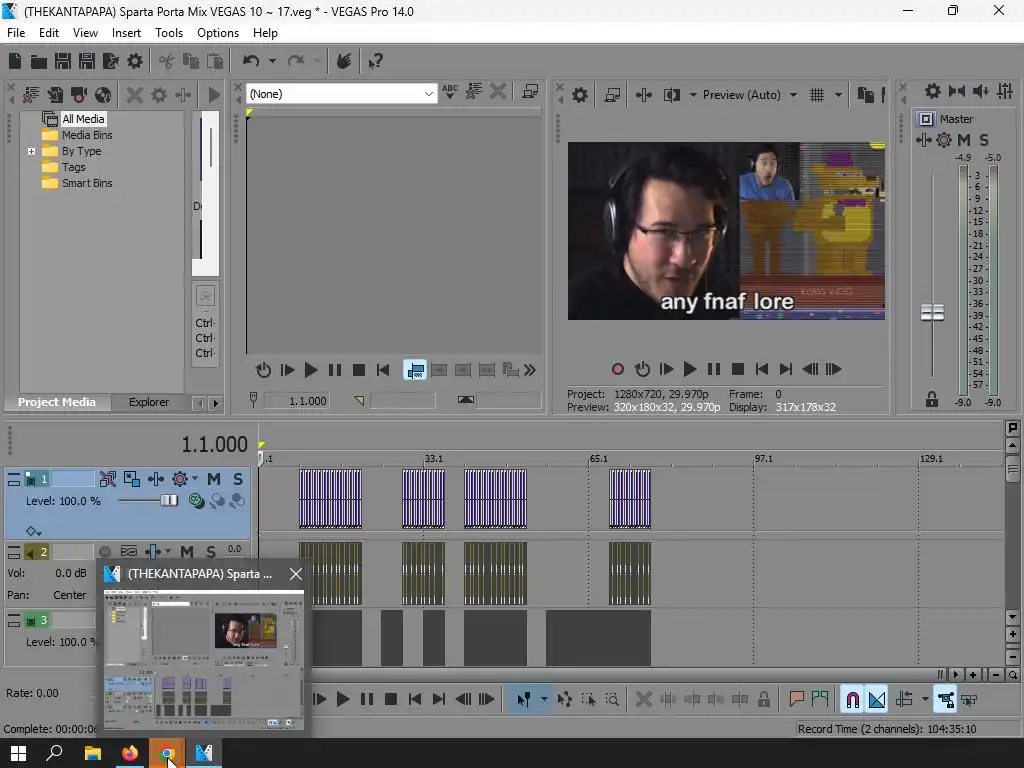Viewport: 1024px width, 768px height.
Task: Go to end in the timeline transport
Action: (439, 699)
